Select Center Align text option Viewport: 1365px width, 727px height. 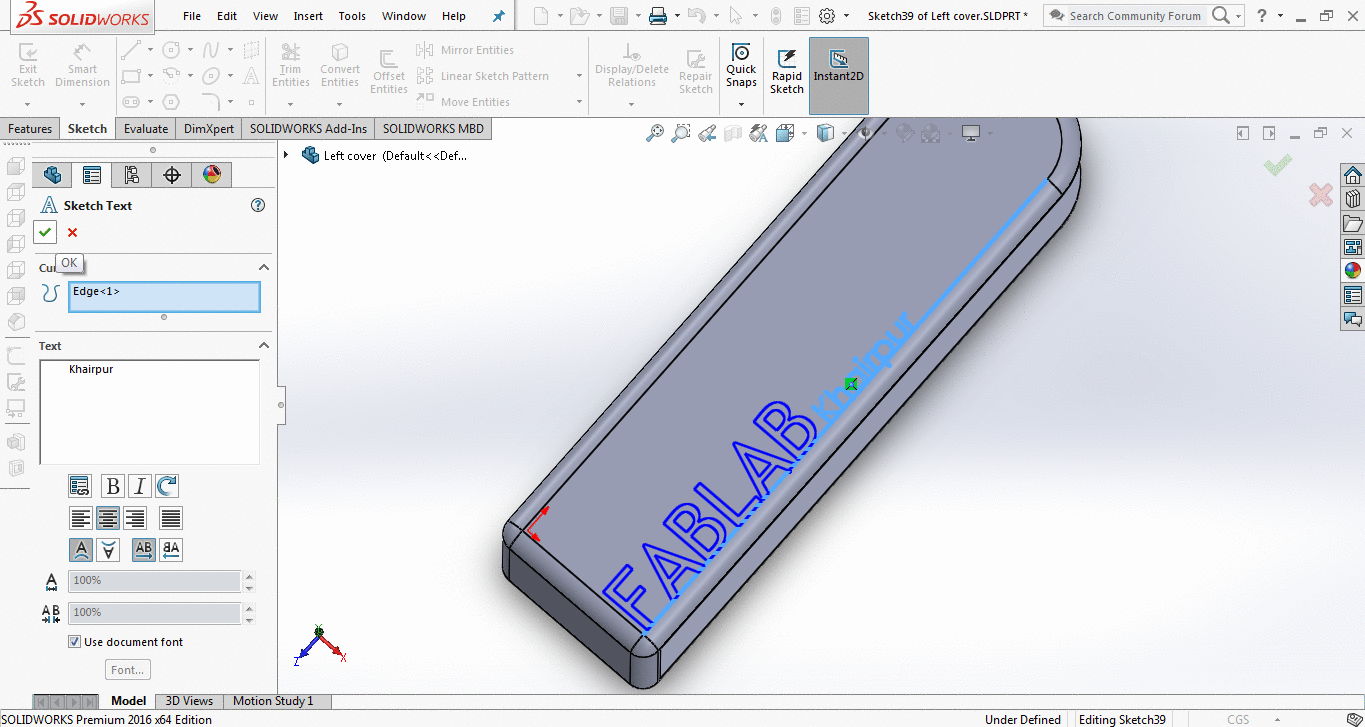click(x=108, y=518)
